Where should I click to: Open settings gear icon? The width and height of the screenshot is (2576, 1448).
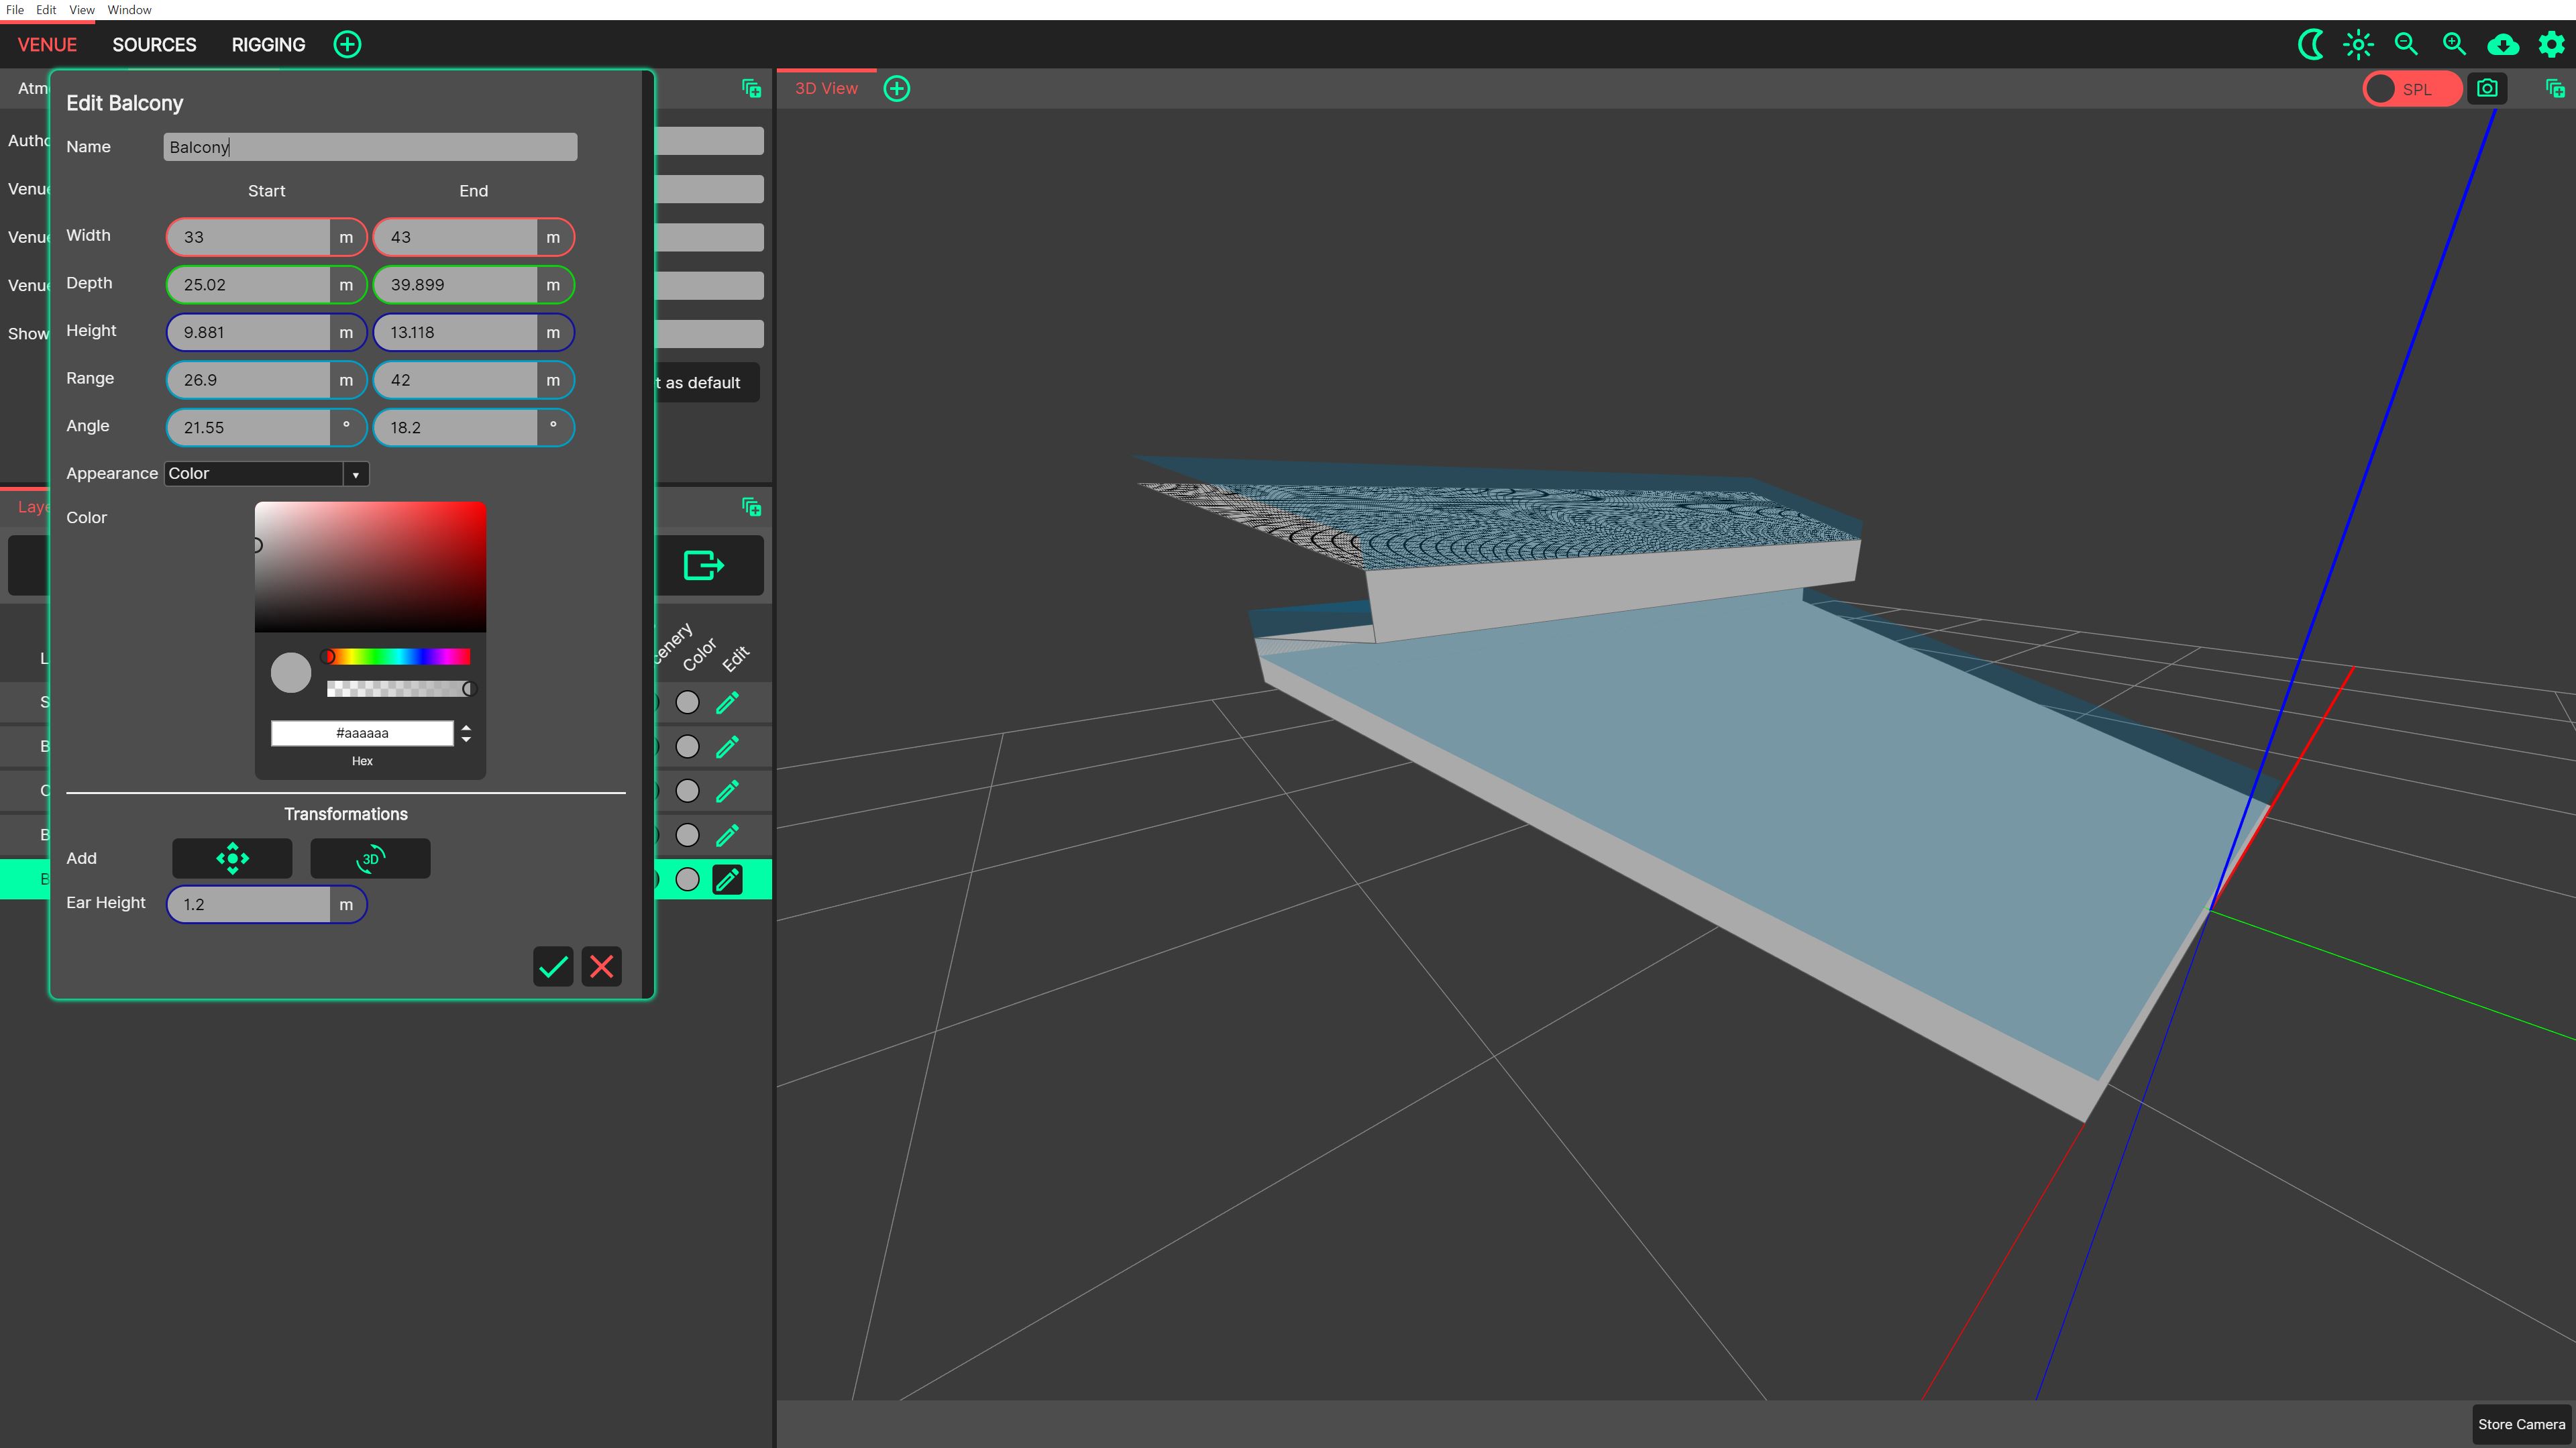coord(2551,44)
